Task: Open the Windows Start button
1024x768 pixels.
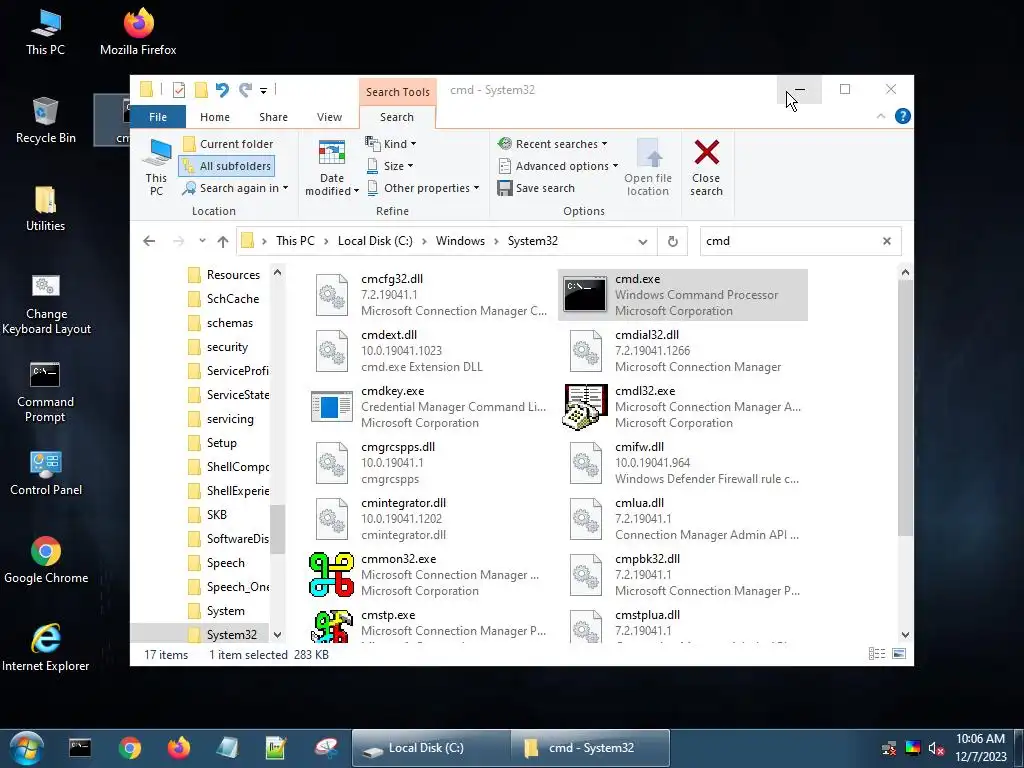Action: click(27, 748)
